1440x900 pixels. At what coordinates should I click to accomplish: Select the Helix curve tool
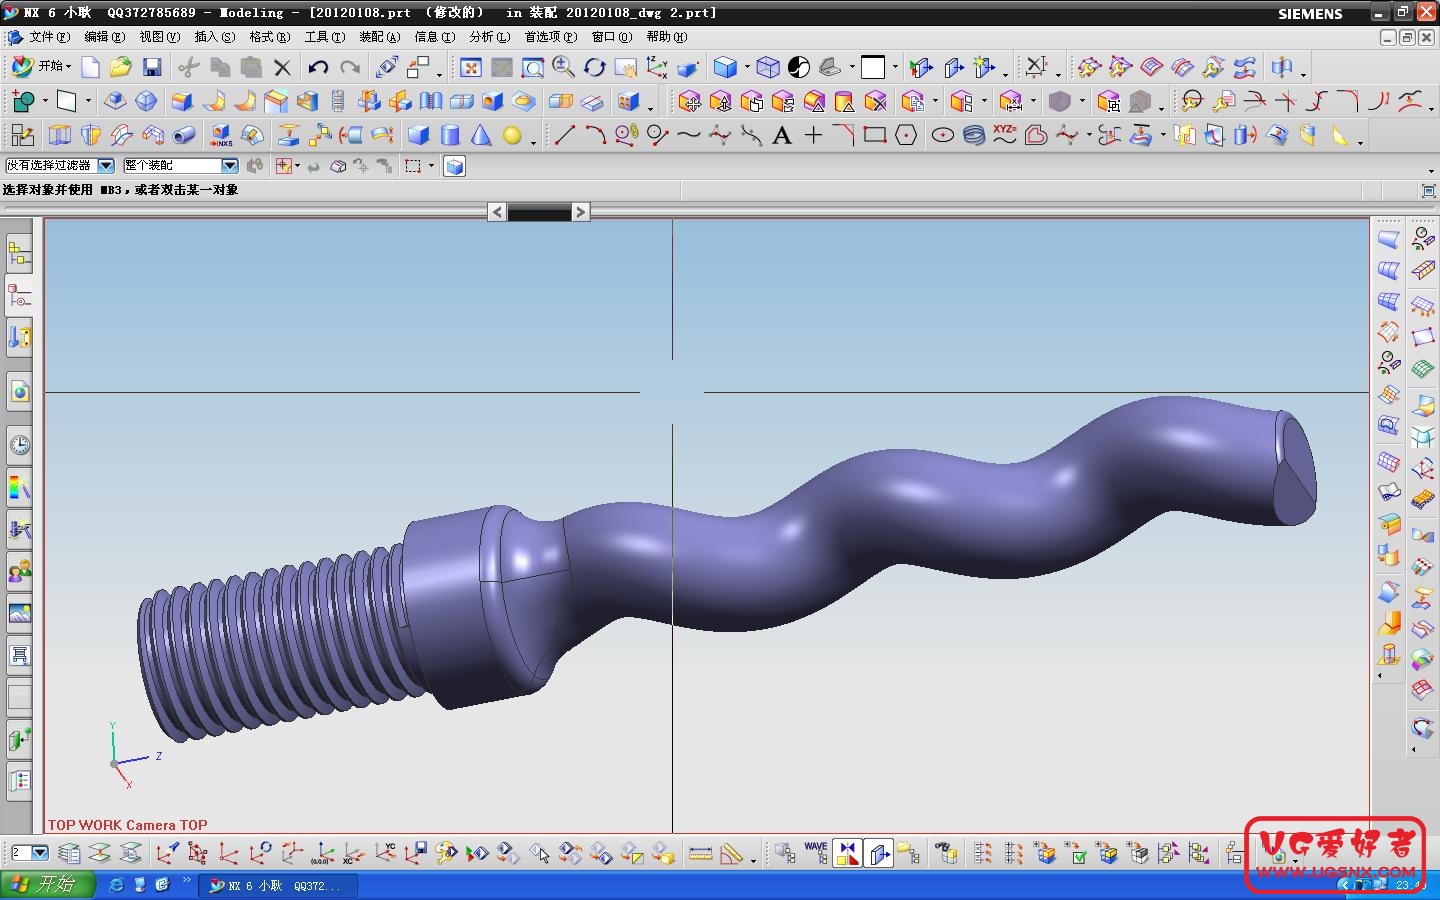[974, 135]
